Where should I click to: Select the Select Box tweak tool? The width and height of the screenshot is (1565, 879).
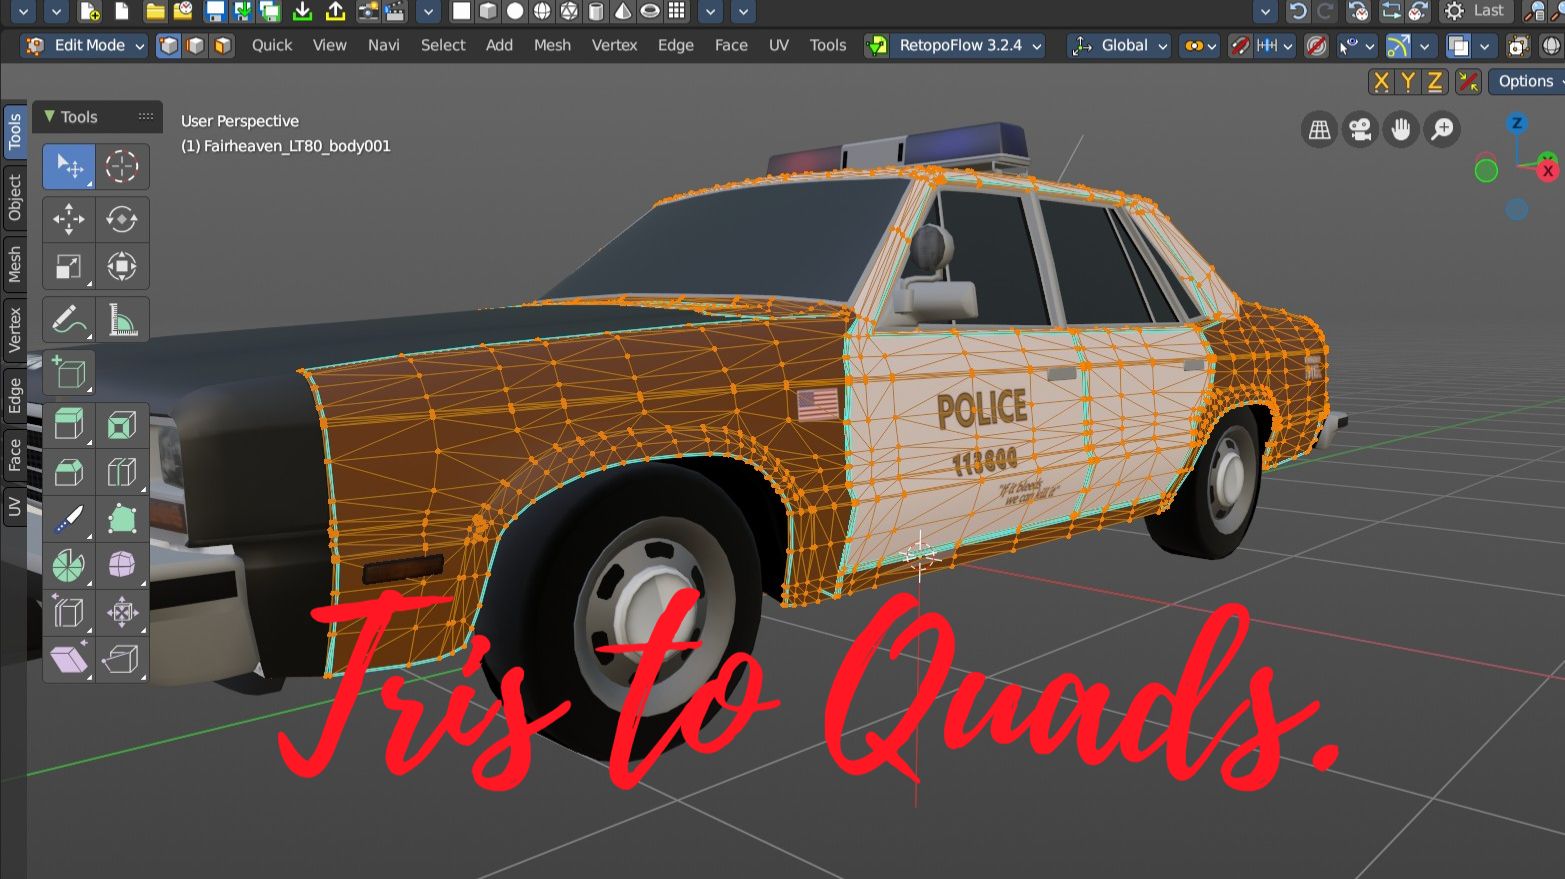tap(69, 166)
